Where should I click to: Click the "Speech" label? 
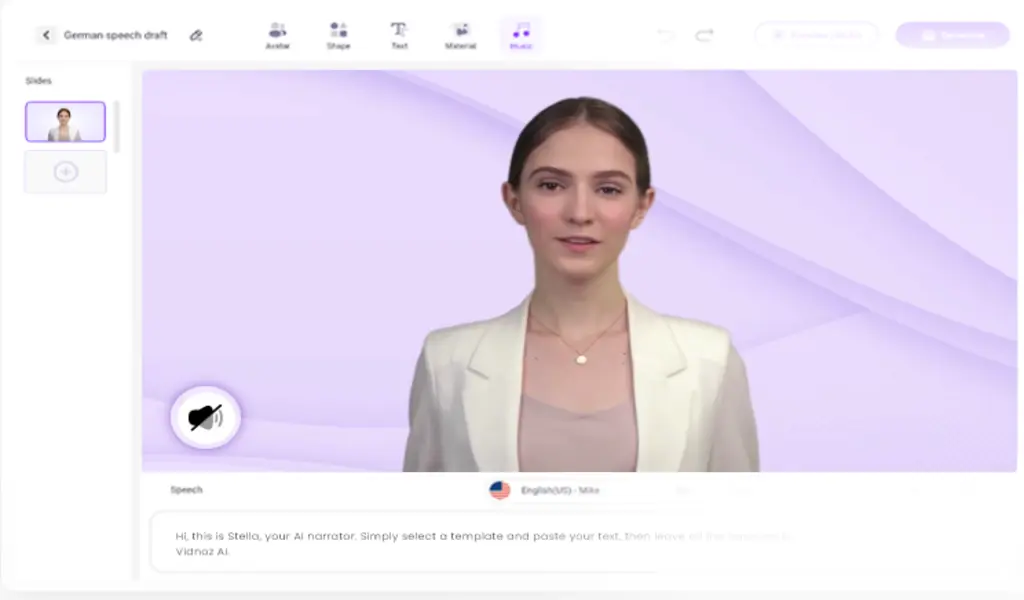[186, 490]
